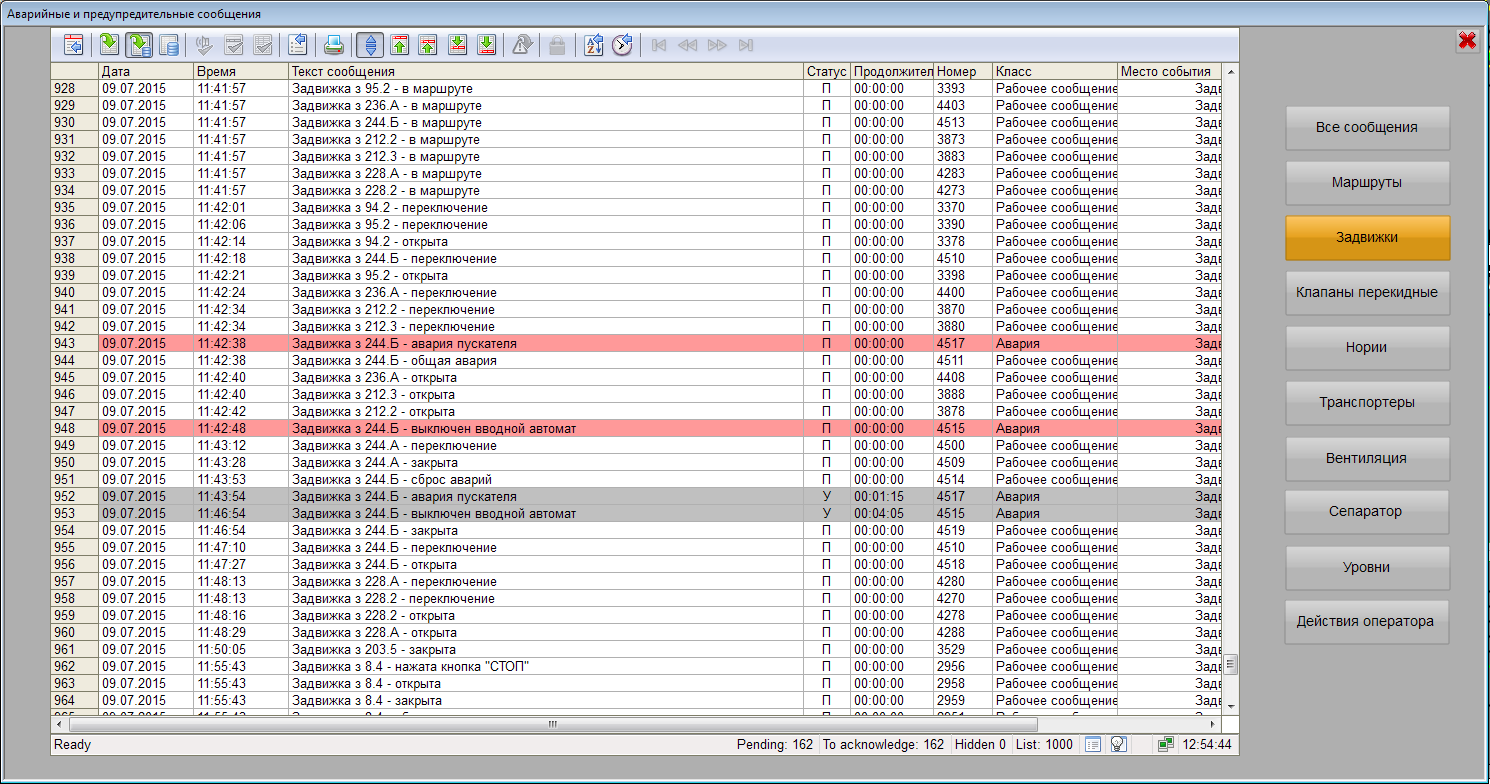Click the Текст сообщения column header

point(545,72)
